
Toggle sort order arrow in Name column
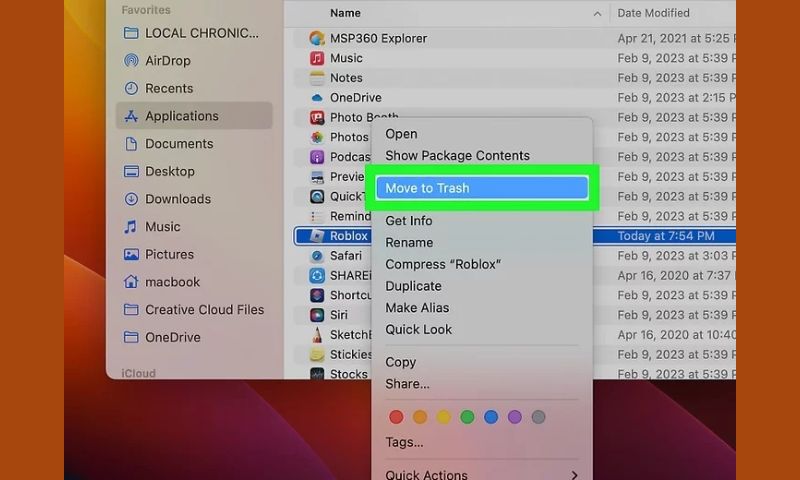point(598,14)
